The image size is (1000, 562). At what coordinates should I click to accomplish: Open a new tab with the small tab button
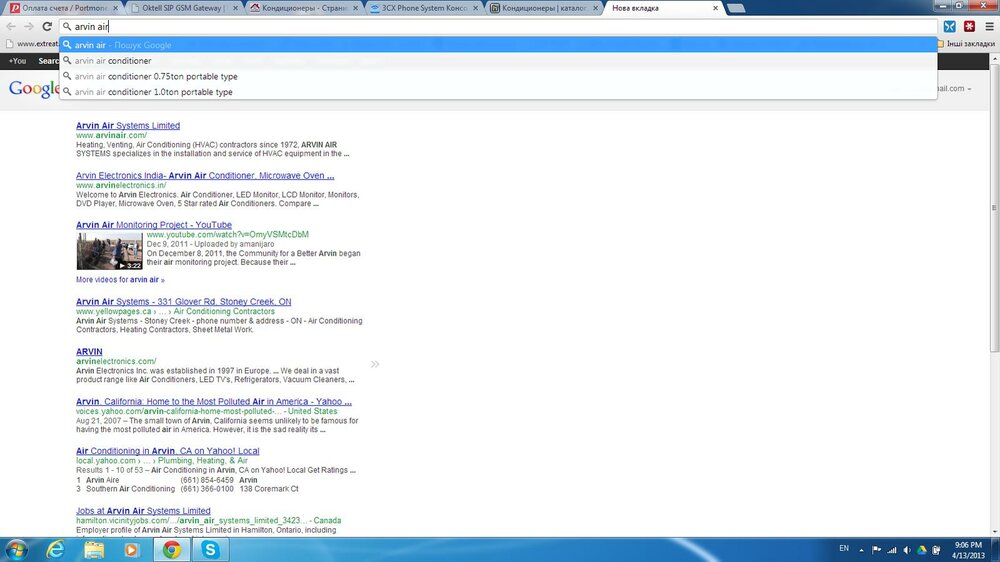pyautogui.click(x=736, y=8)
